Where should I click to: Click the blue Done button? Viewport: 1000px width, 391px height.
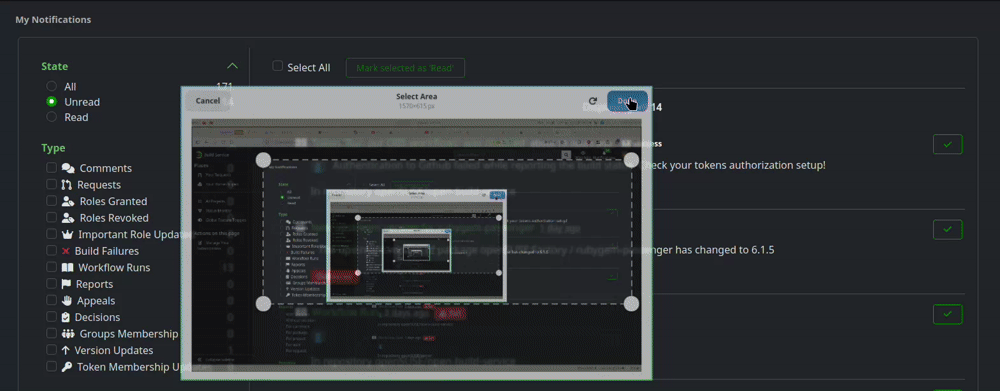(x=628, y=101)
